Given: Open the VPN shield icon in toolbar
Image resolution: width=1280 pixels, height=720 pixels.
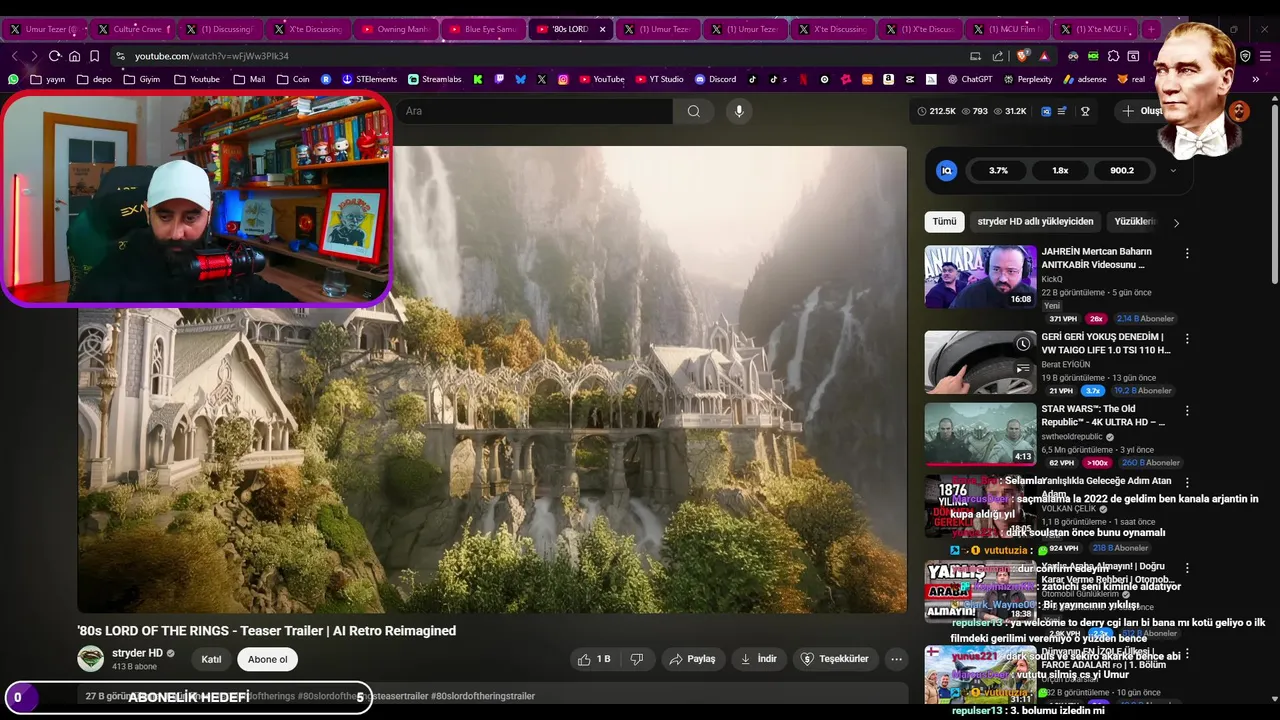Looking at the screenshot, I should (1245, 56).
